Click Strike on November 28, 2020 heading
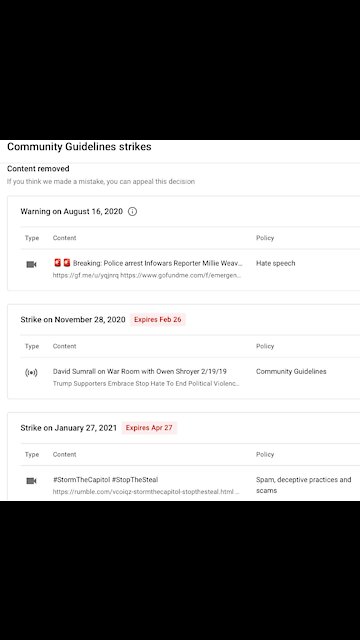Viewport: 360px width, 640px height. pyautogui.click(x=73, y=320)
